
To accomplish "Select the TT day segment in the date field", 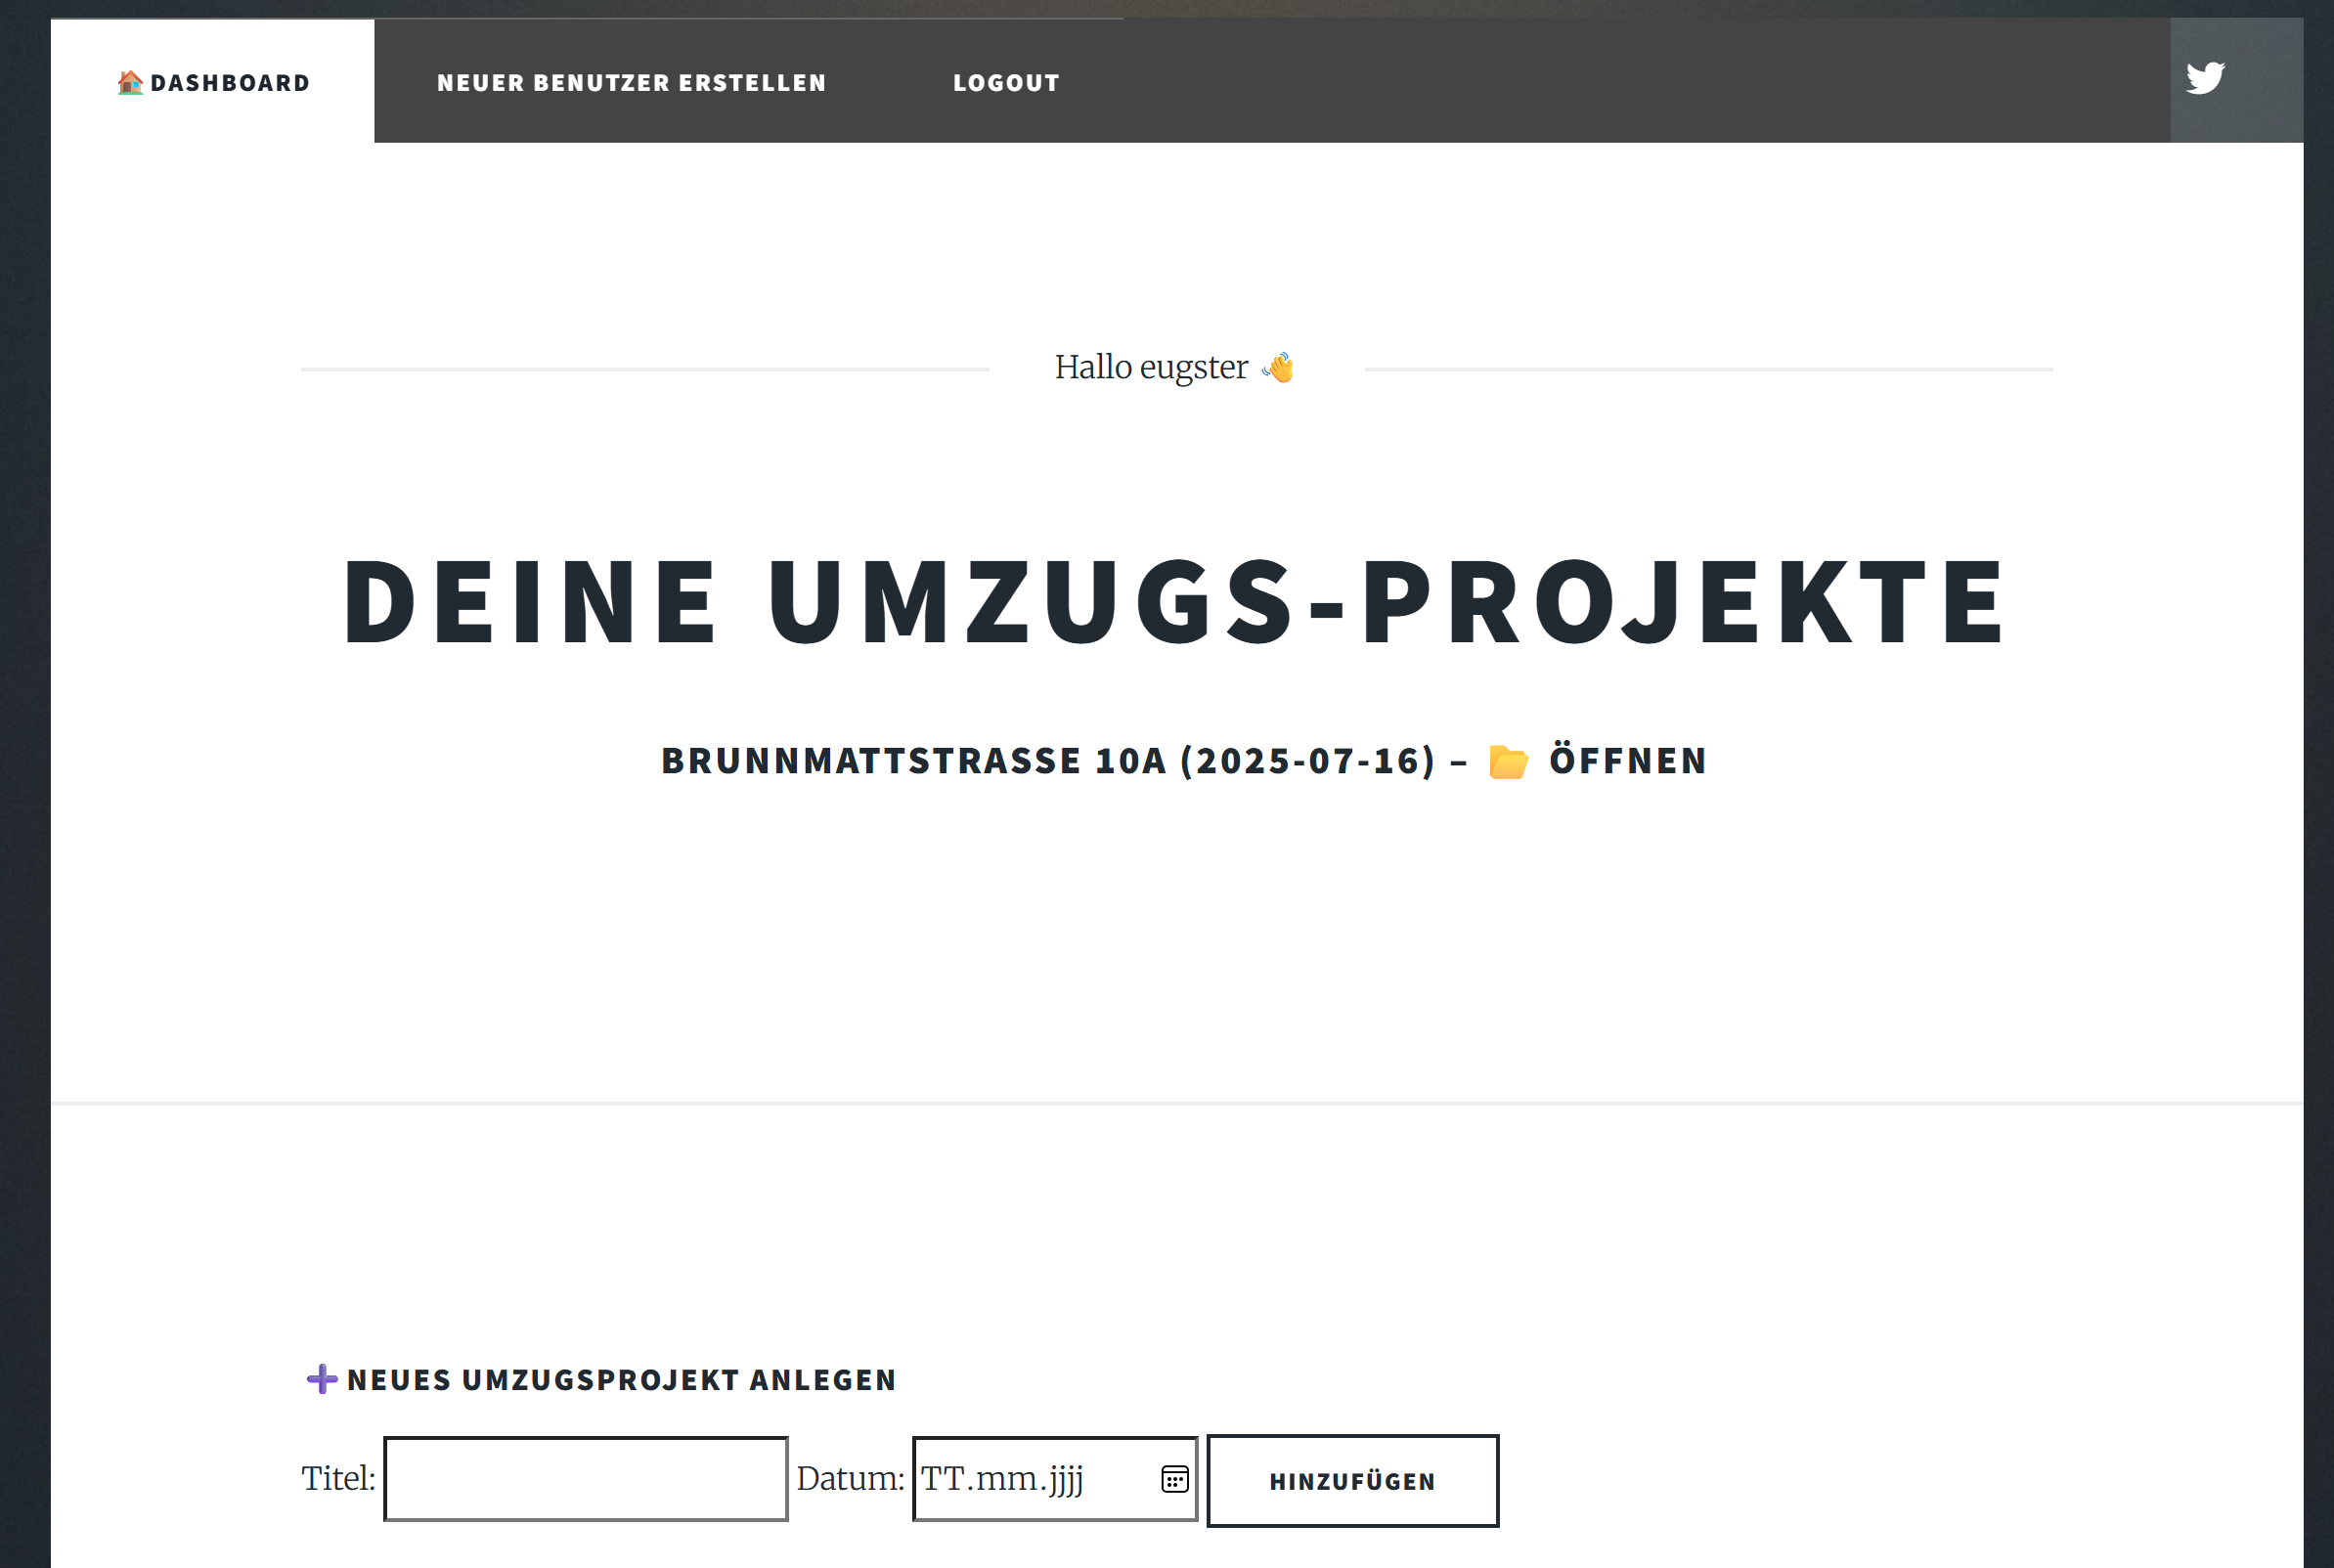I will click(944, 1480).
